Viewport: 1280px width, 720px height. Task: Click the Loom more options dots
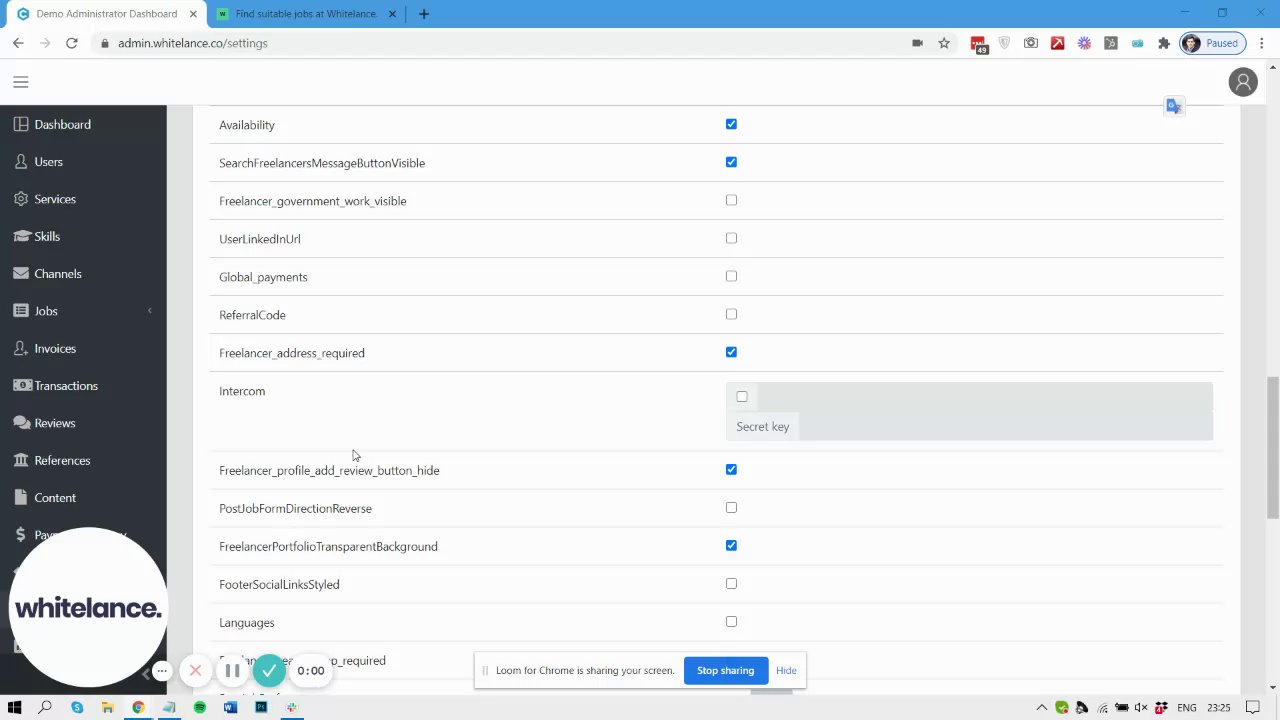[161, 670]
